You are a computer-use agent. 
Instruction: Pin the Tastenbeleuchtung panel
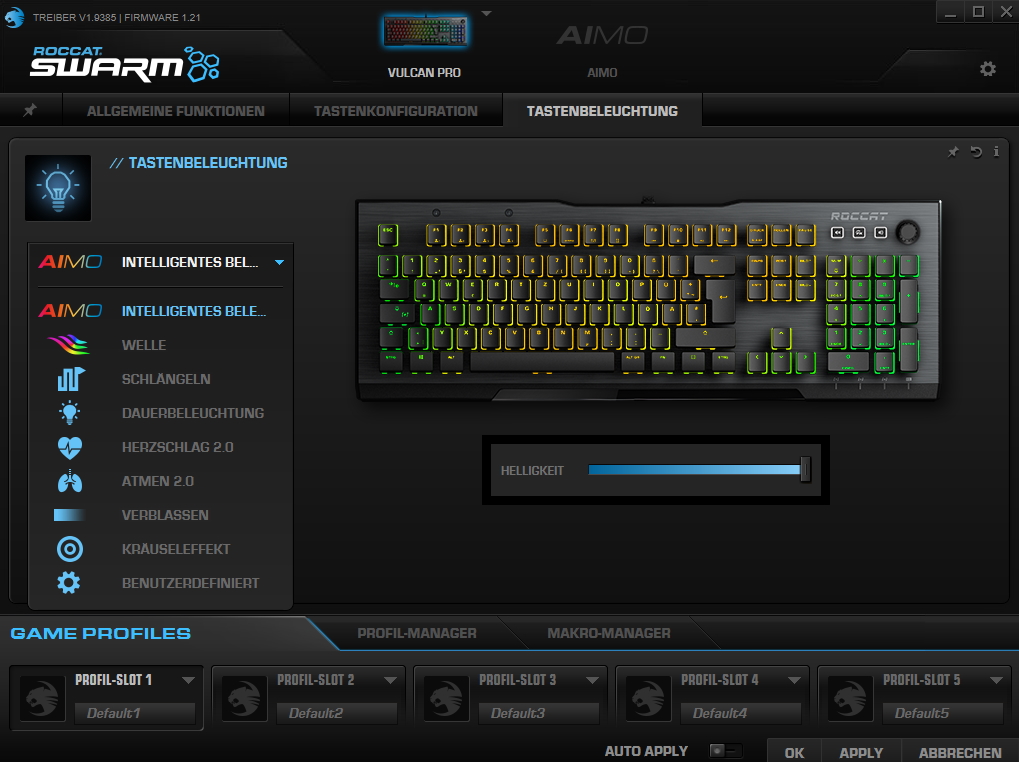tap(953, 152)
